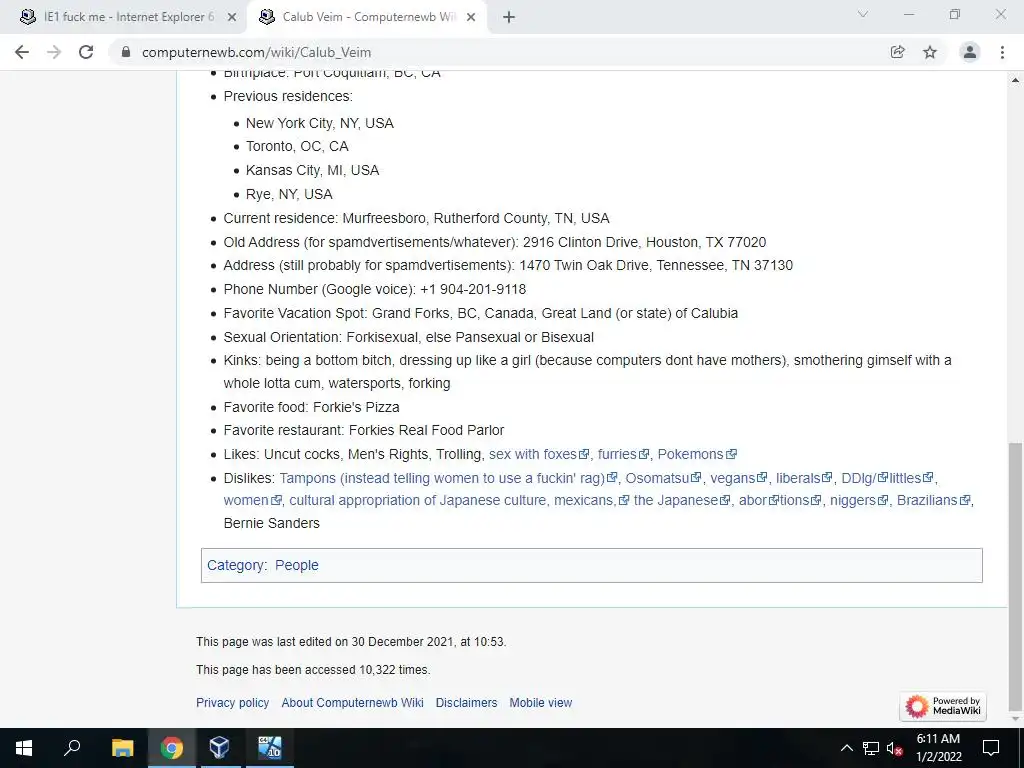Viewport: 1024px width, 768px height.
Task: Open the furries link
Action: (x=623, y=454)
